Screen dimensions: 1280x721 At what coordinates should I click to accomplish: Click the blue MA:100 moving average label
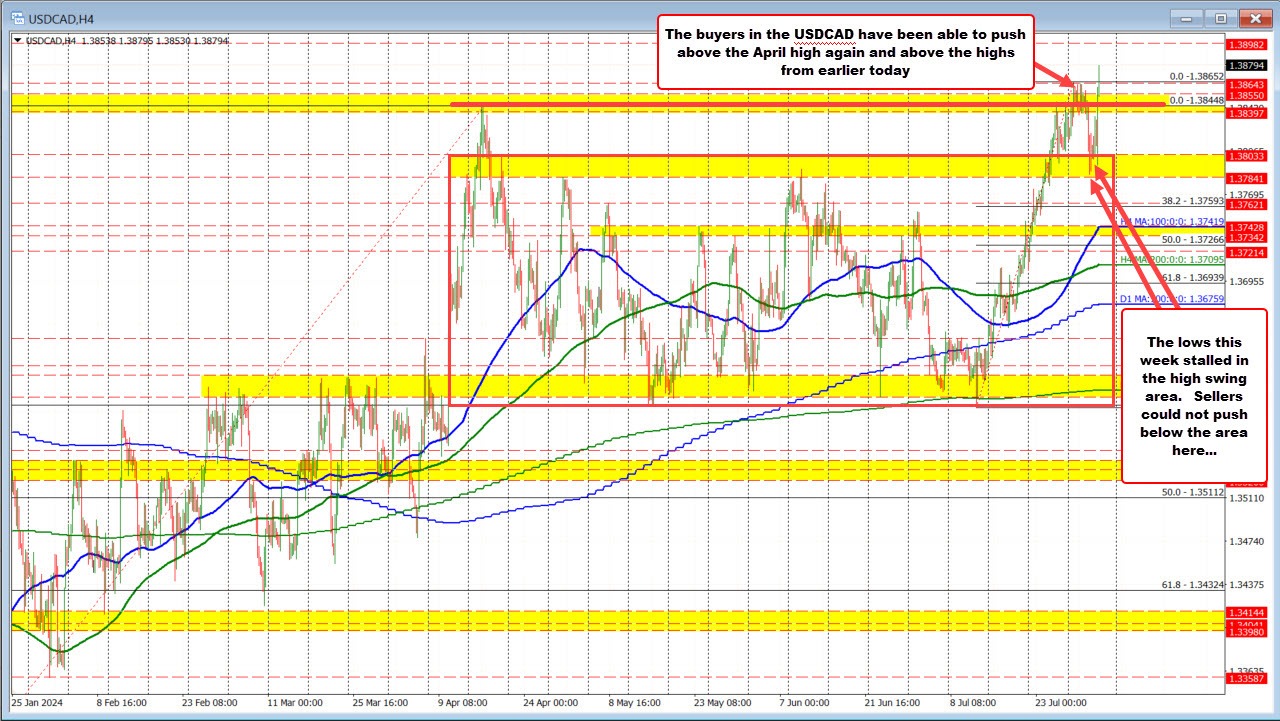(x=1174, y=221)
